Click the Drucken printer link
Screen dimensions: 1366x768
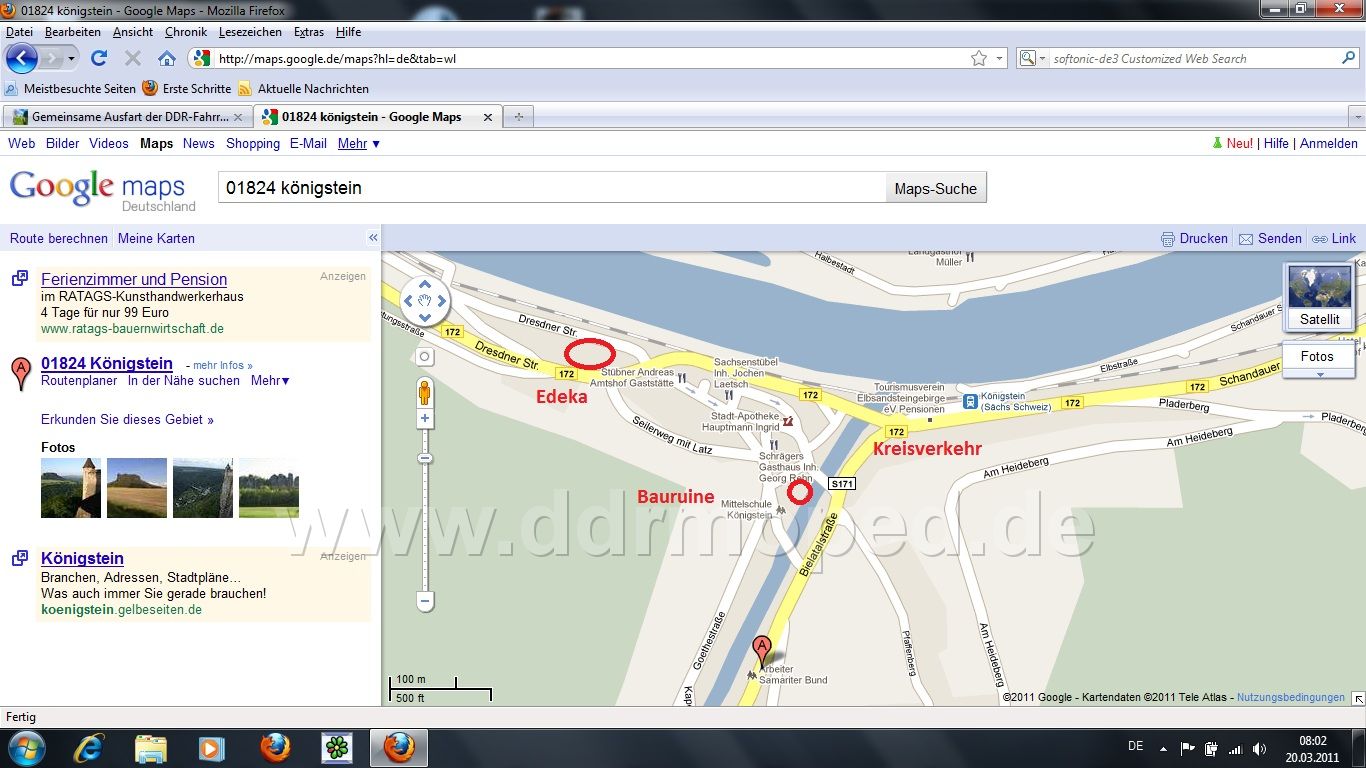pos(1194,238)
